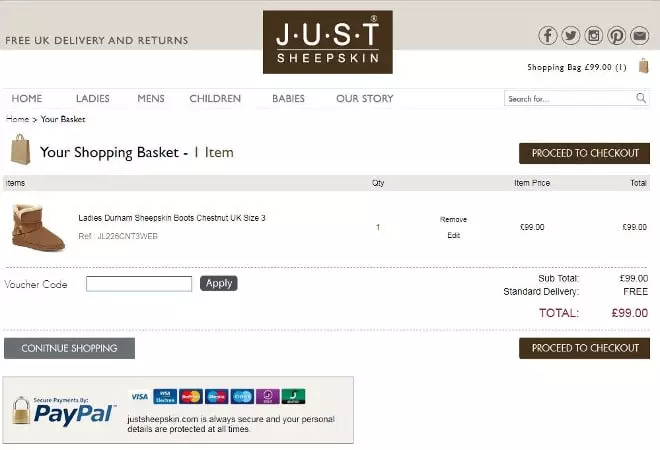This screenshot has height=450, width=660.
Task: Open the CHILDREN menu
Action: [215, 99]
